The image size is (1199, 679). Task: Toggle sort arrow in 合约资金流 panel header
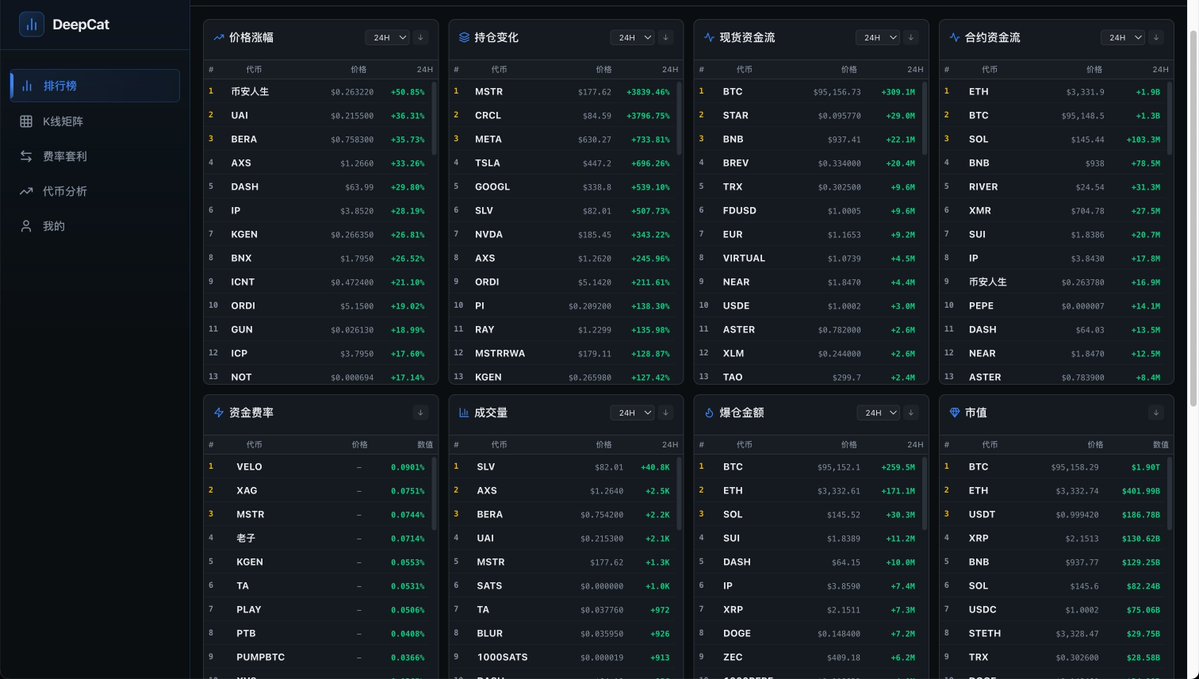[1156, 37]
